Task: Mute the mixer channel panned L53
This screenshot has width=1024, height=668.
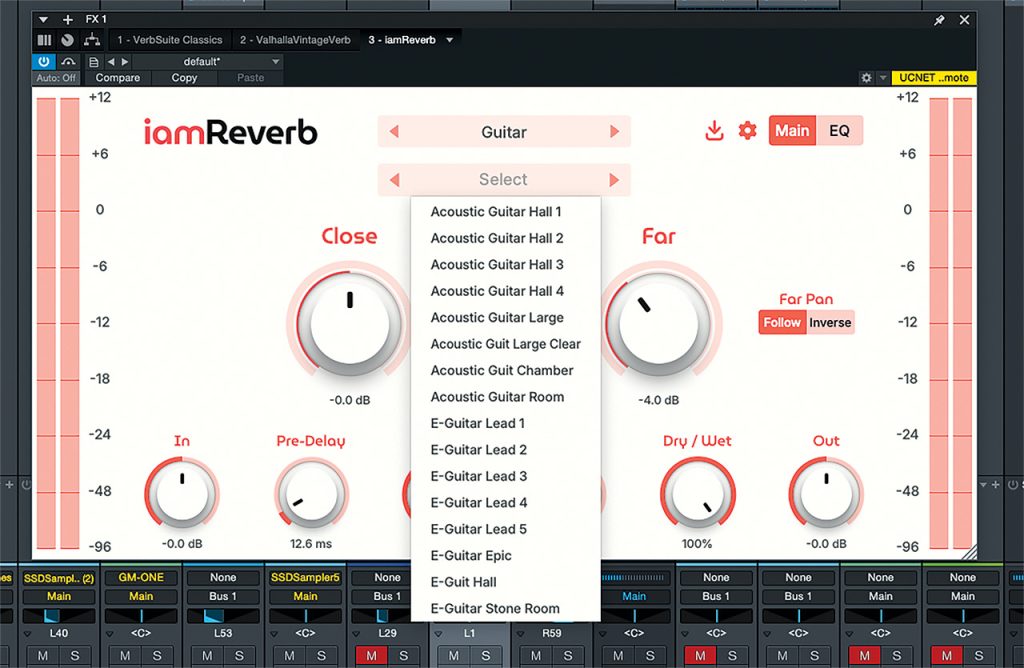Action: coord(207,656)
